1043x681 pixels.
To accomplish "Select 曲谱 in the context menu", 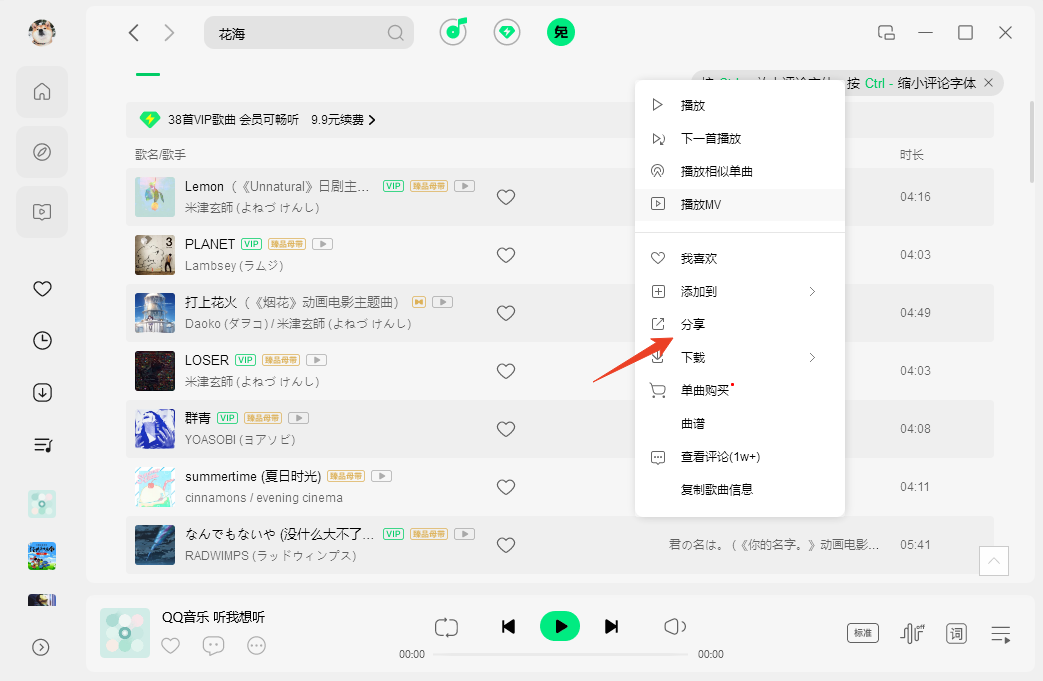I will [x=740, y=424].
